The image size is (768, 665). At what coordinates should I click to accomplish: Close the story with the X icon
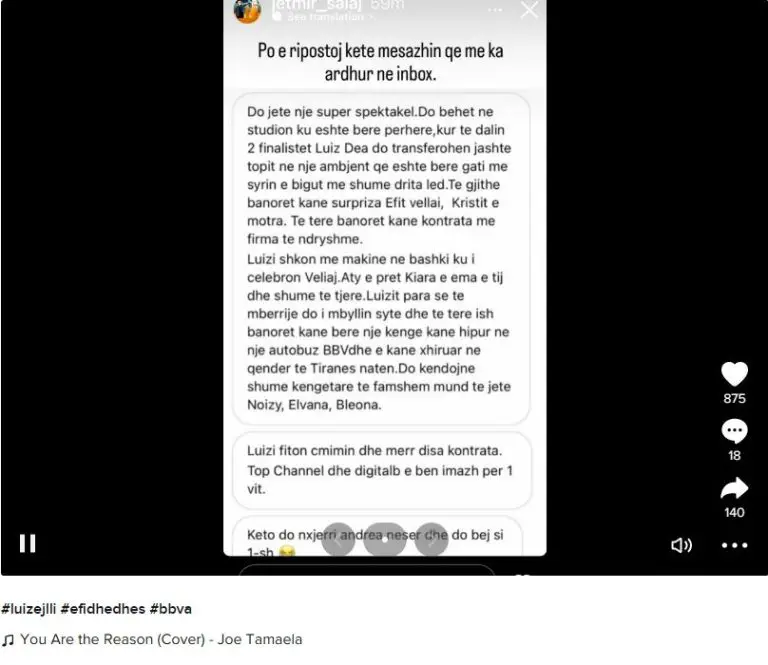click(x=529, y=9)
